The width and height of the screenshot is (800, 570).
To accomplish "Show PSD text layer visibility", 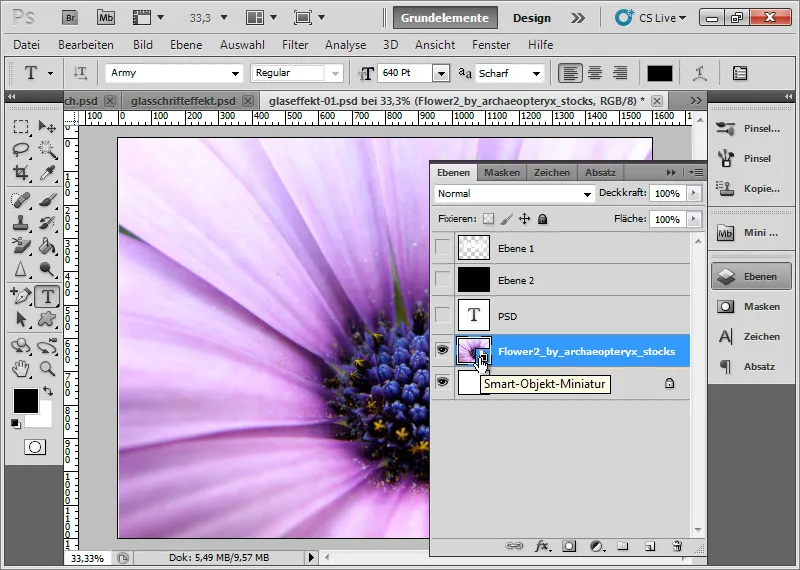I will [x=442, y=315].
